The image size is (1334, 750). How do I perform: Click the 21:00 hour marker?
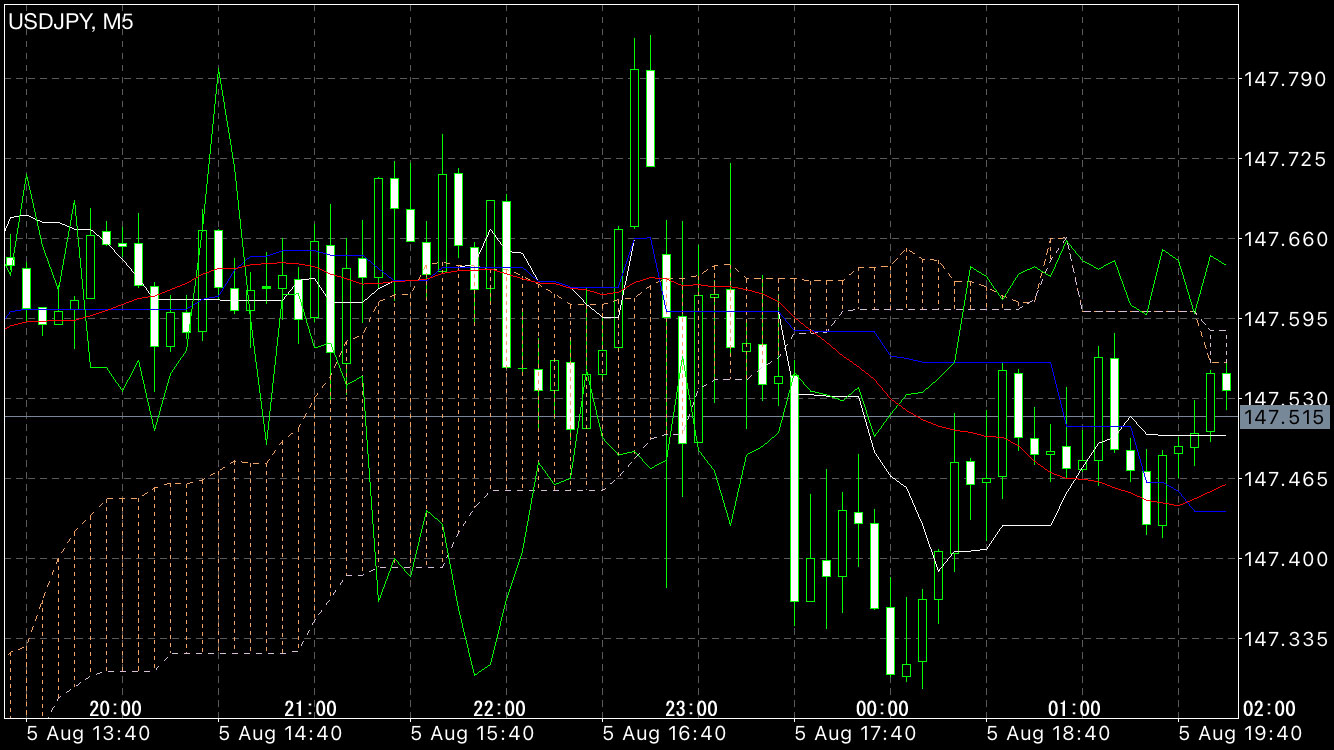(310, 709)
